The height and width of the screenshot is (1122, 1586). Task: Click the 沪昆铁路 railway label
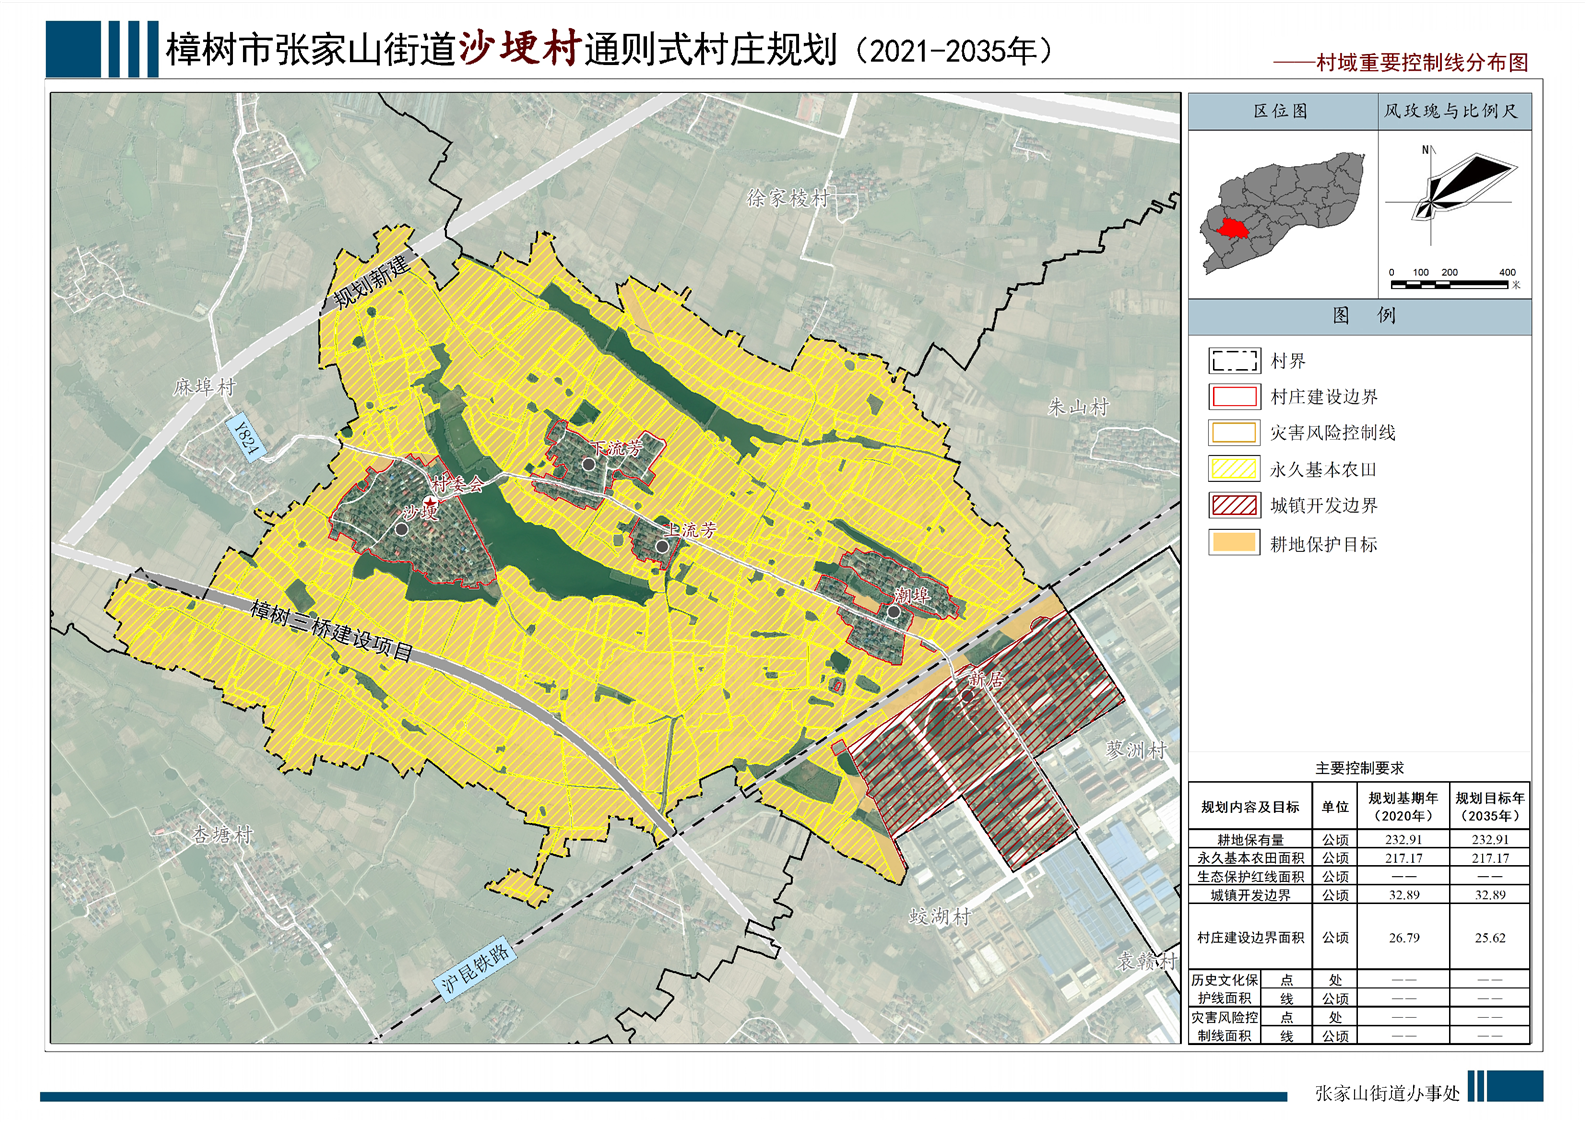(x=476, y=968)
